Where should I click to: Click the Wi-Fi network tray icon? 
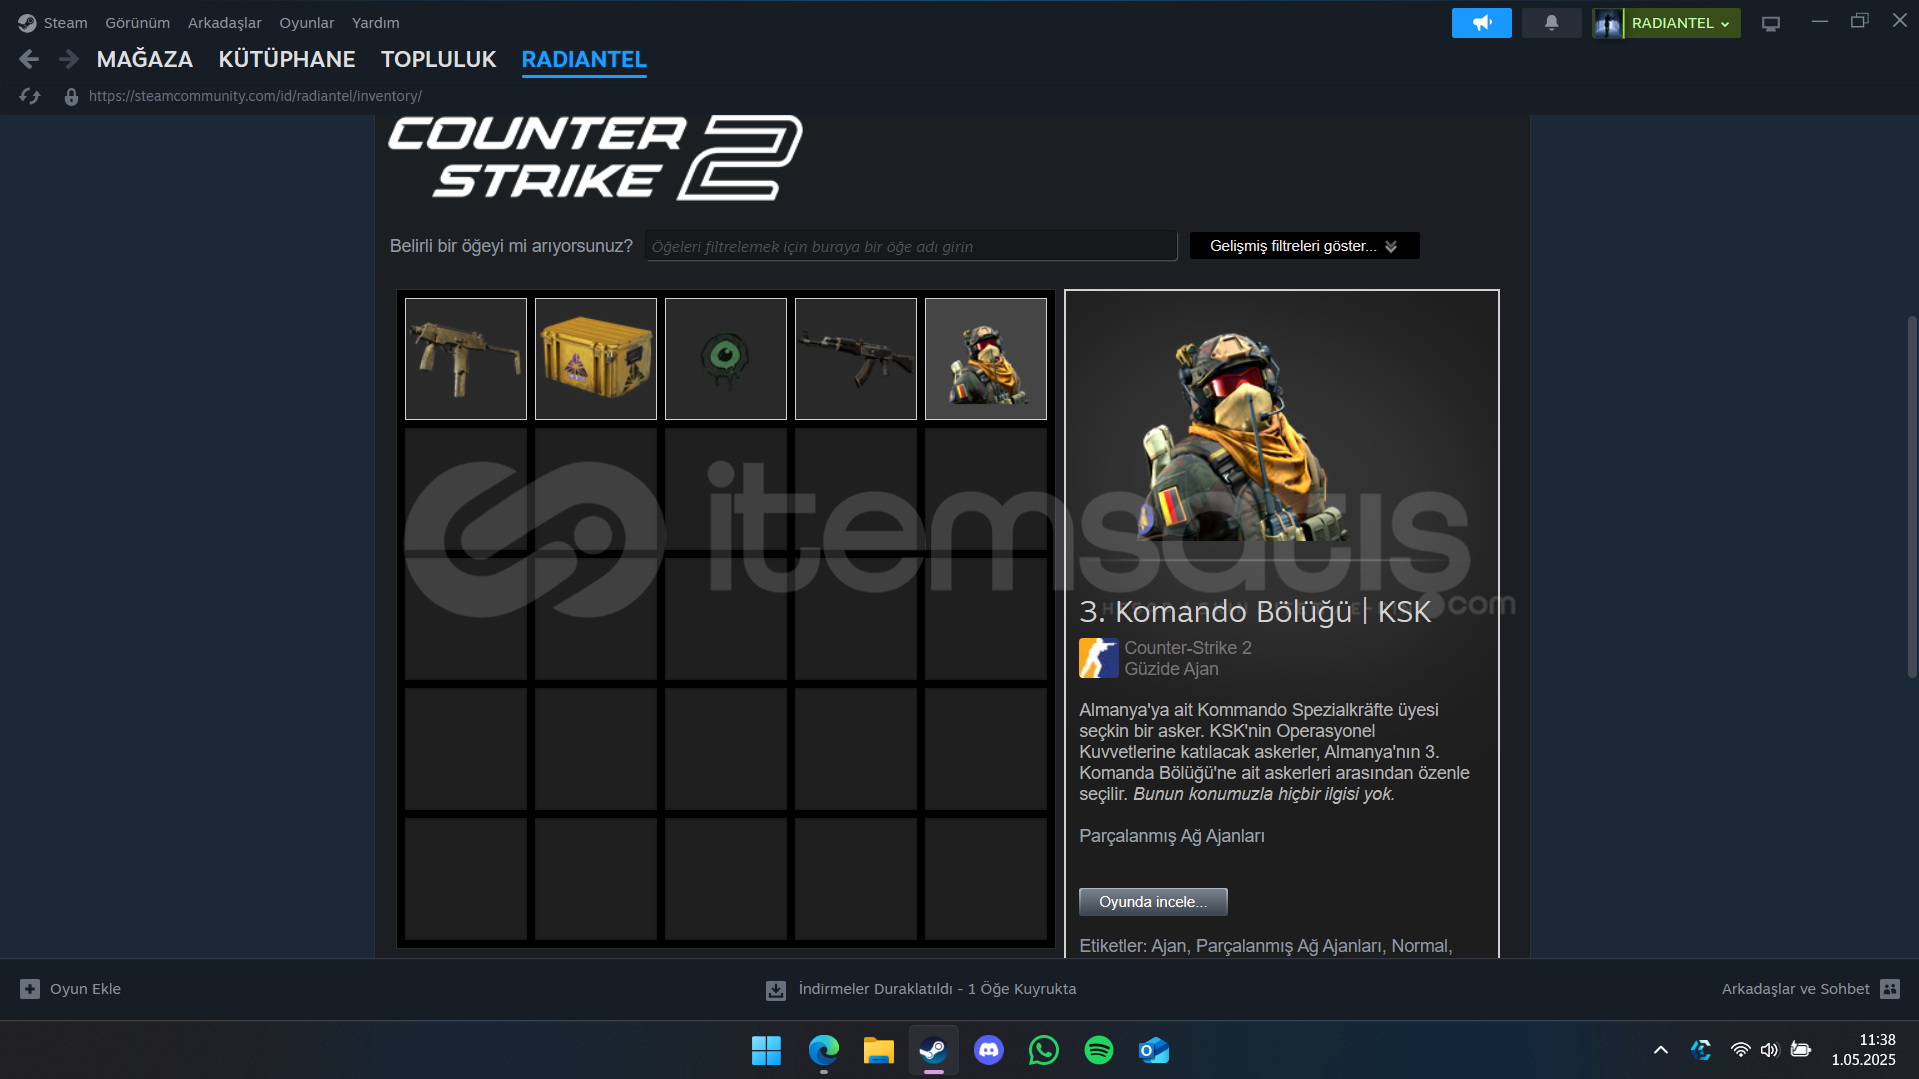tap(1740, 1050)
